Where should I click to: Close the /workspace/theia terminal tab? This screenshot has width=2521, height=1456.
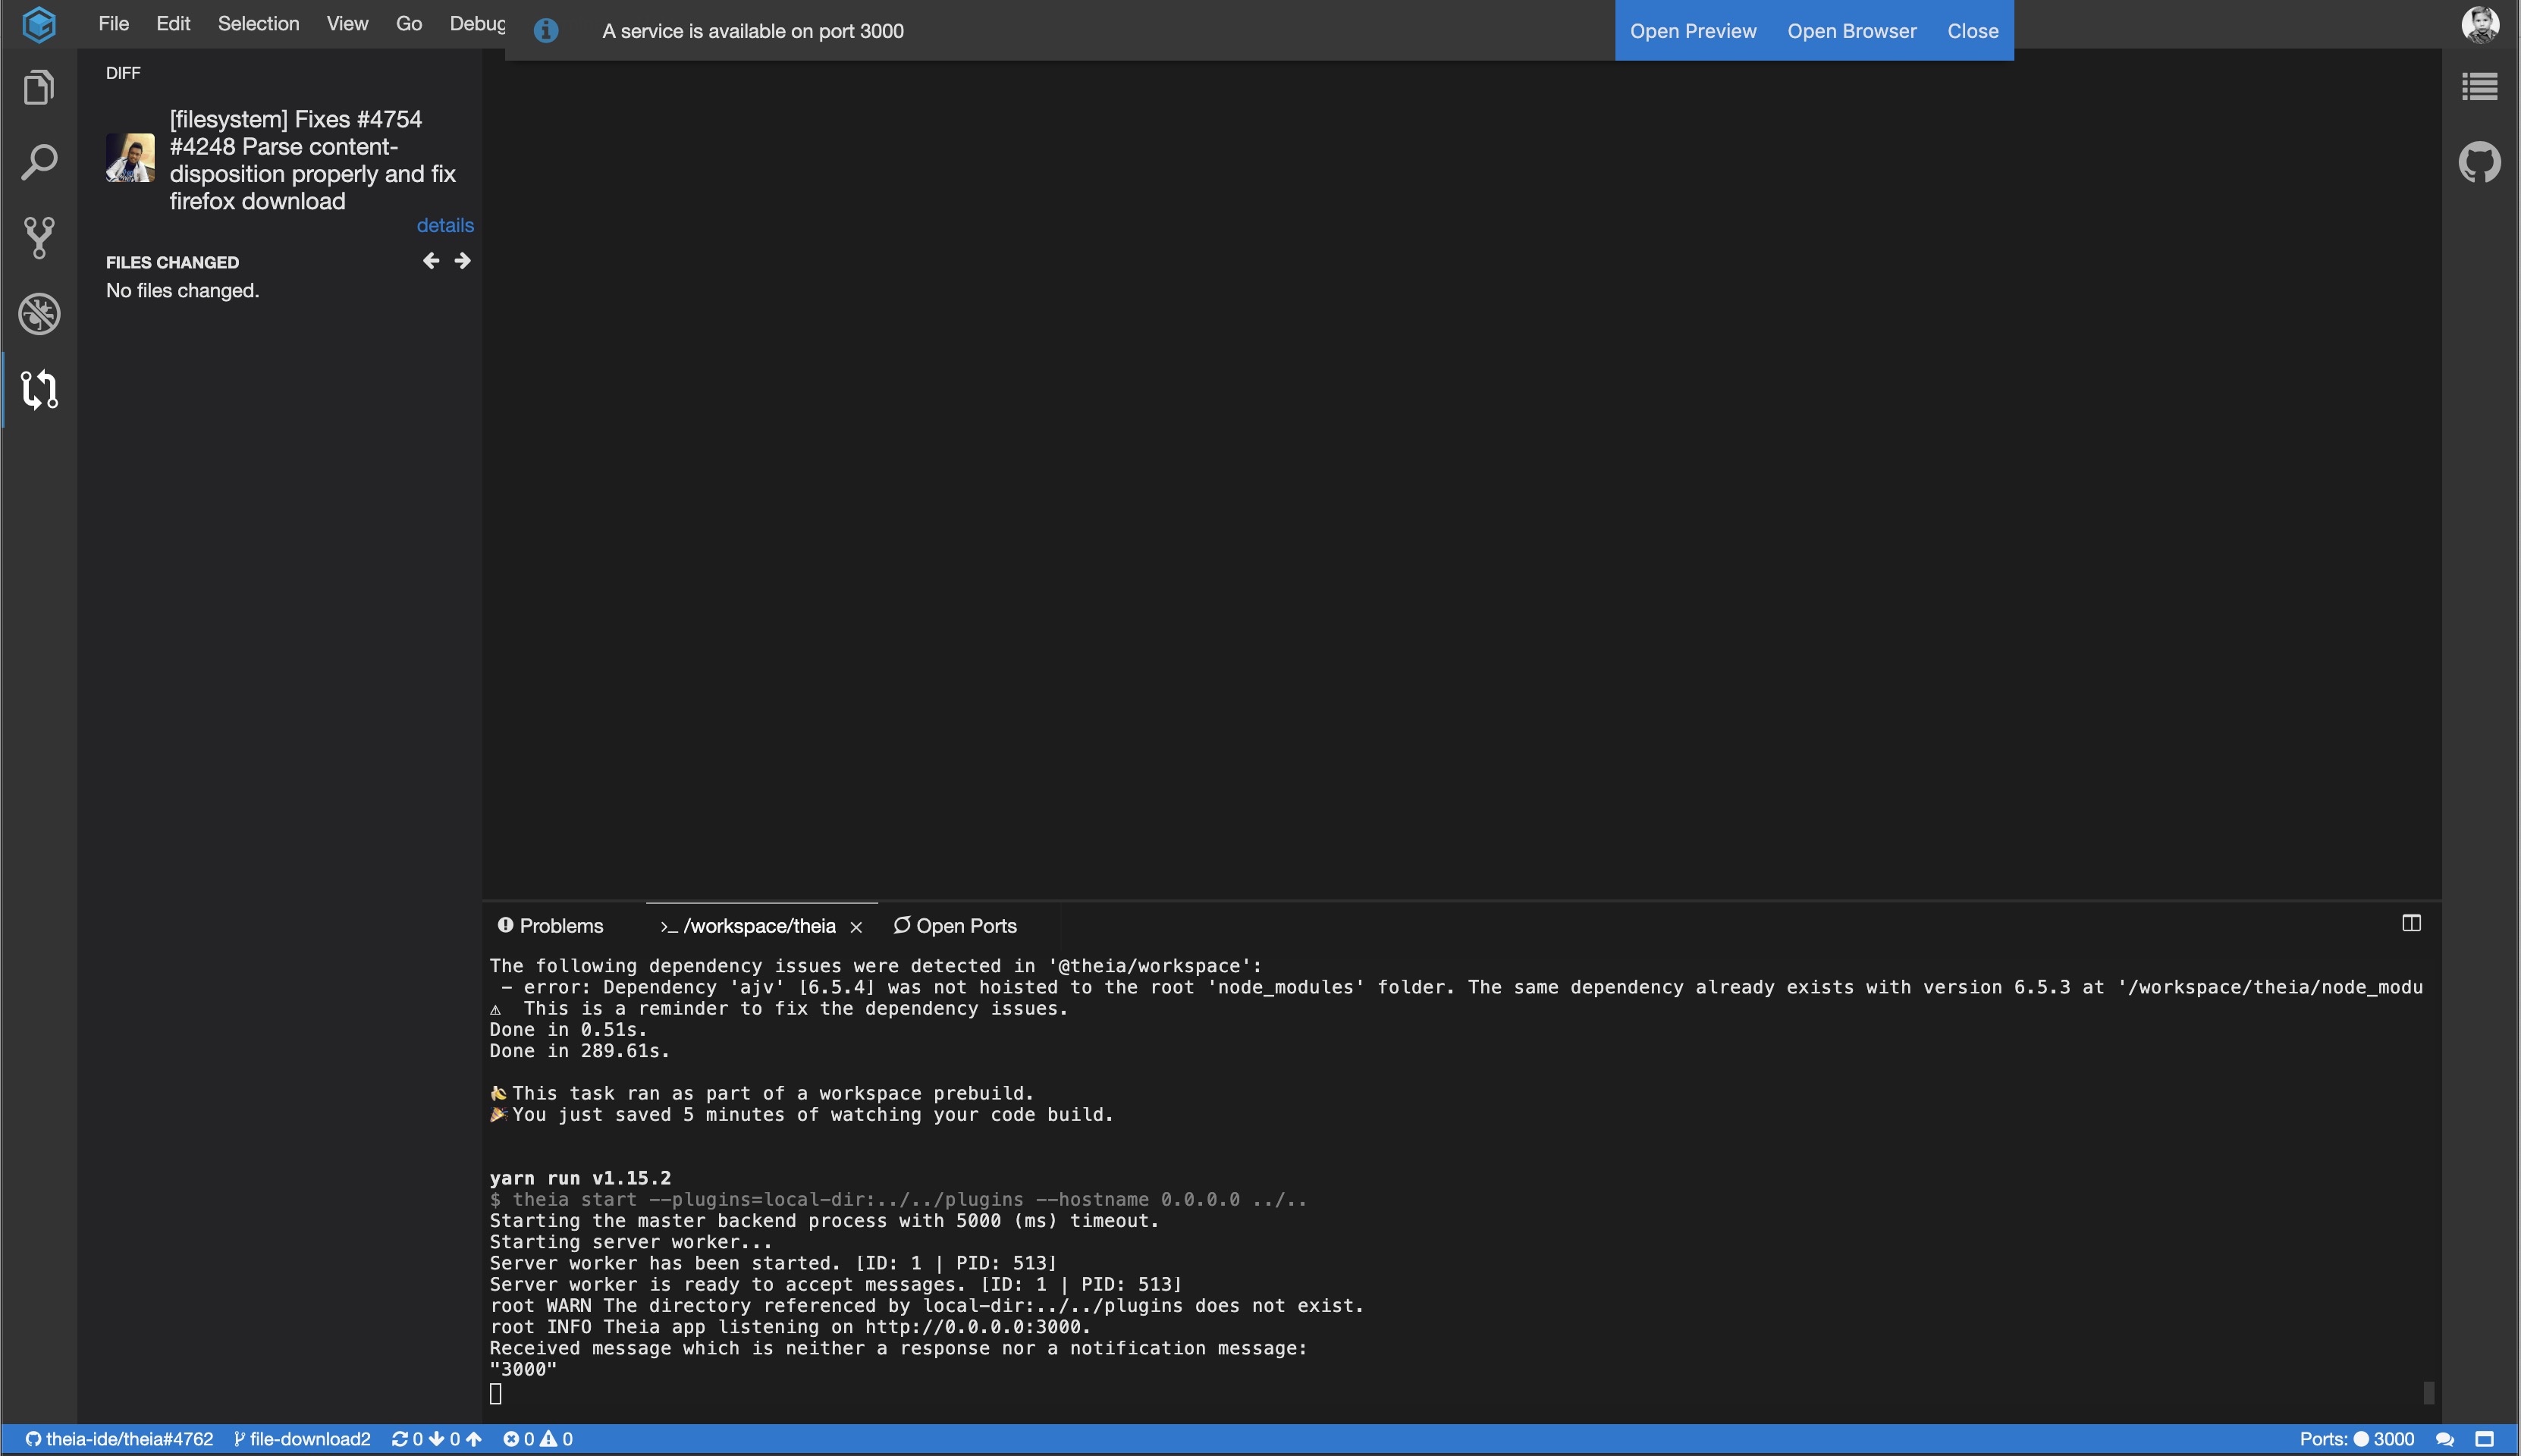coord(856,927)
